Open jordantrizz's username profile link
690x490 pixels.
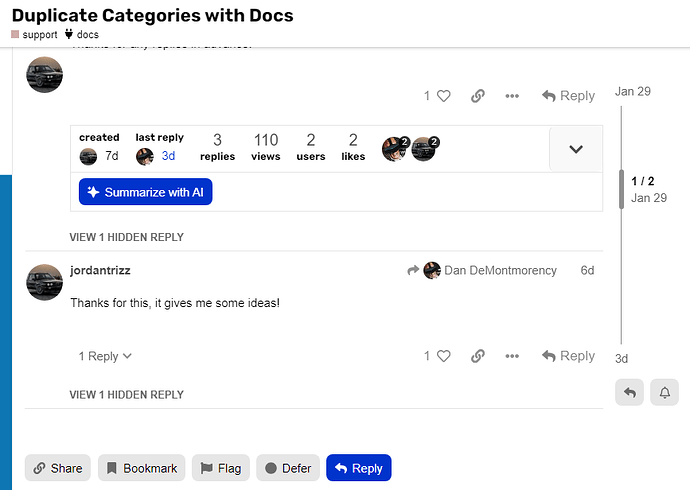(x=100, y=270)
